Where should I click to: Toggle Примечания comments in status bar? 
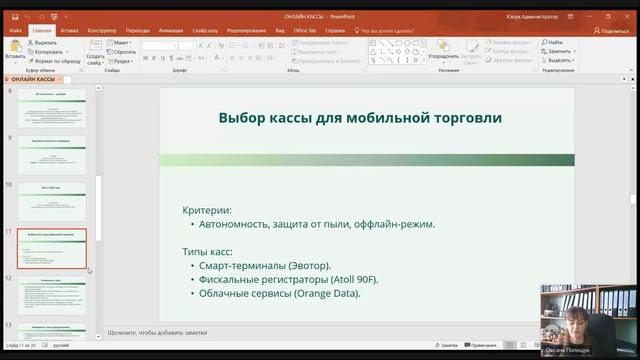coord(480,345)
